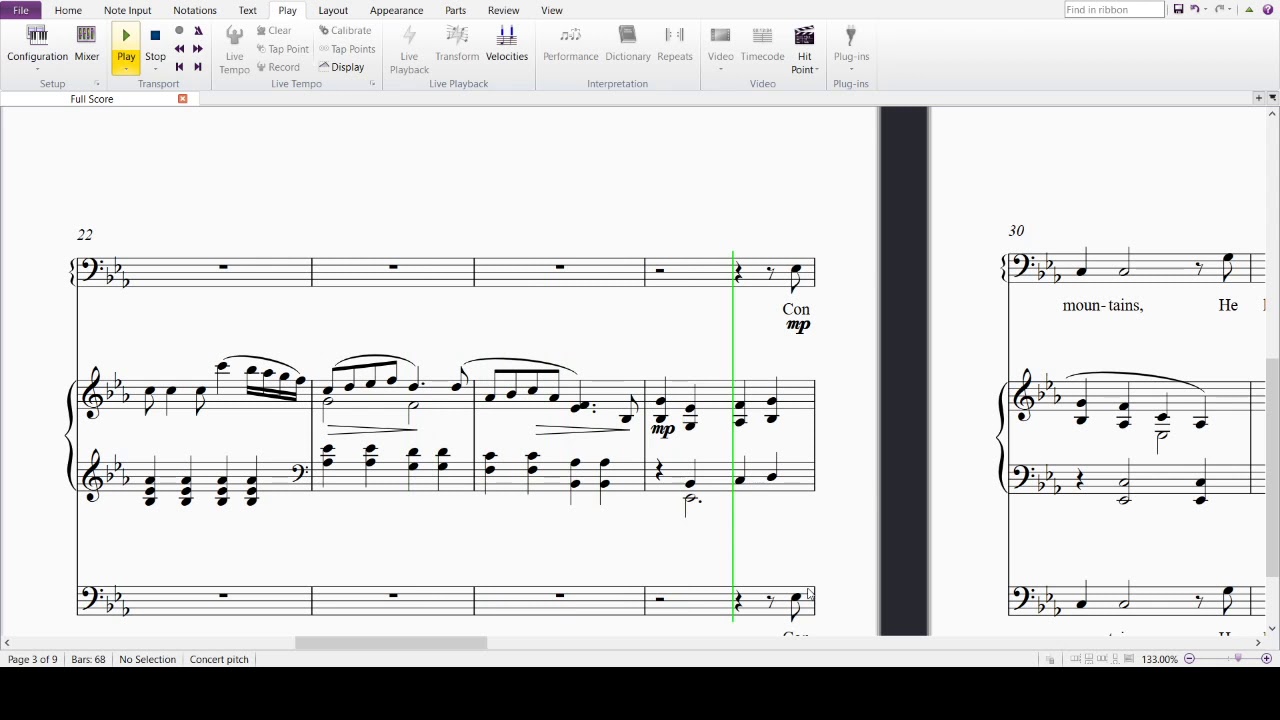The image size is (1280, 720).
Task: Toggle the metronome click icon
Action: click(x=198, y=31)
